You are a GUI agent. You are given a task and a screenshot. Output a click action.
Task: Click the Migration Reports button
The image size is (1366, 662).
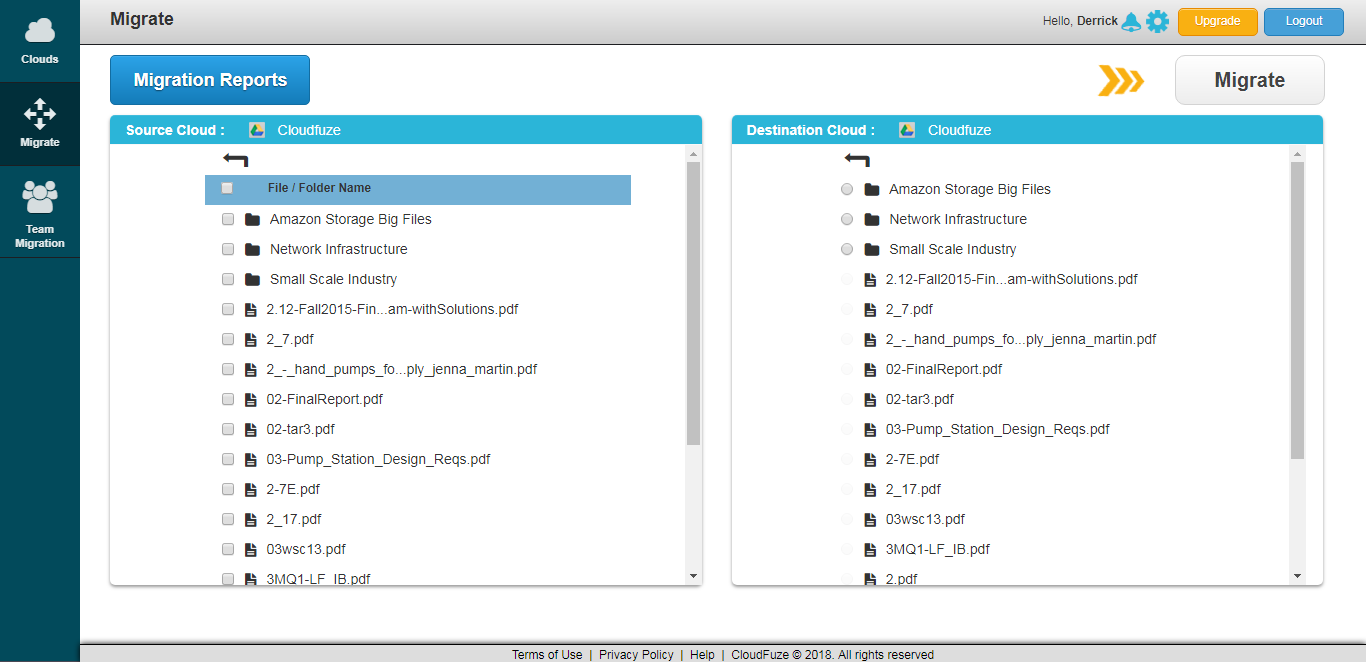coord(210,80)
